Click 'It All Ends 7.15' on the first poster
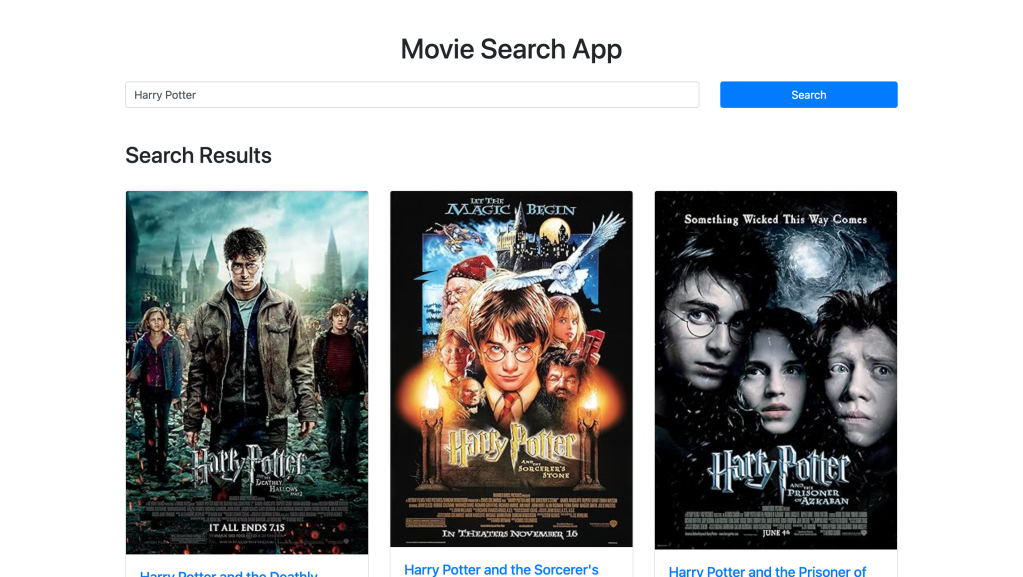The width and height of the screenshot is (1023, 577). point(247,526)
